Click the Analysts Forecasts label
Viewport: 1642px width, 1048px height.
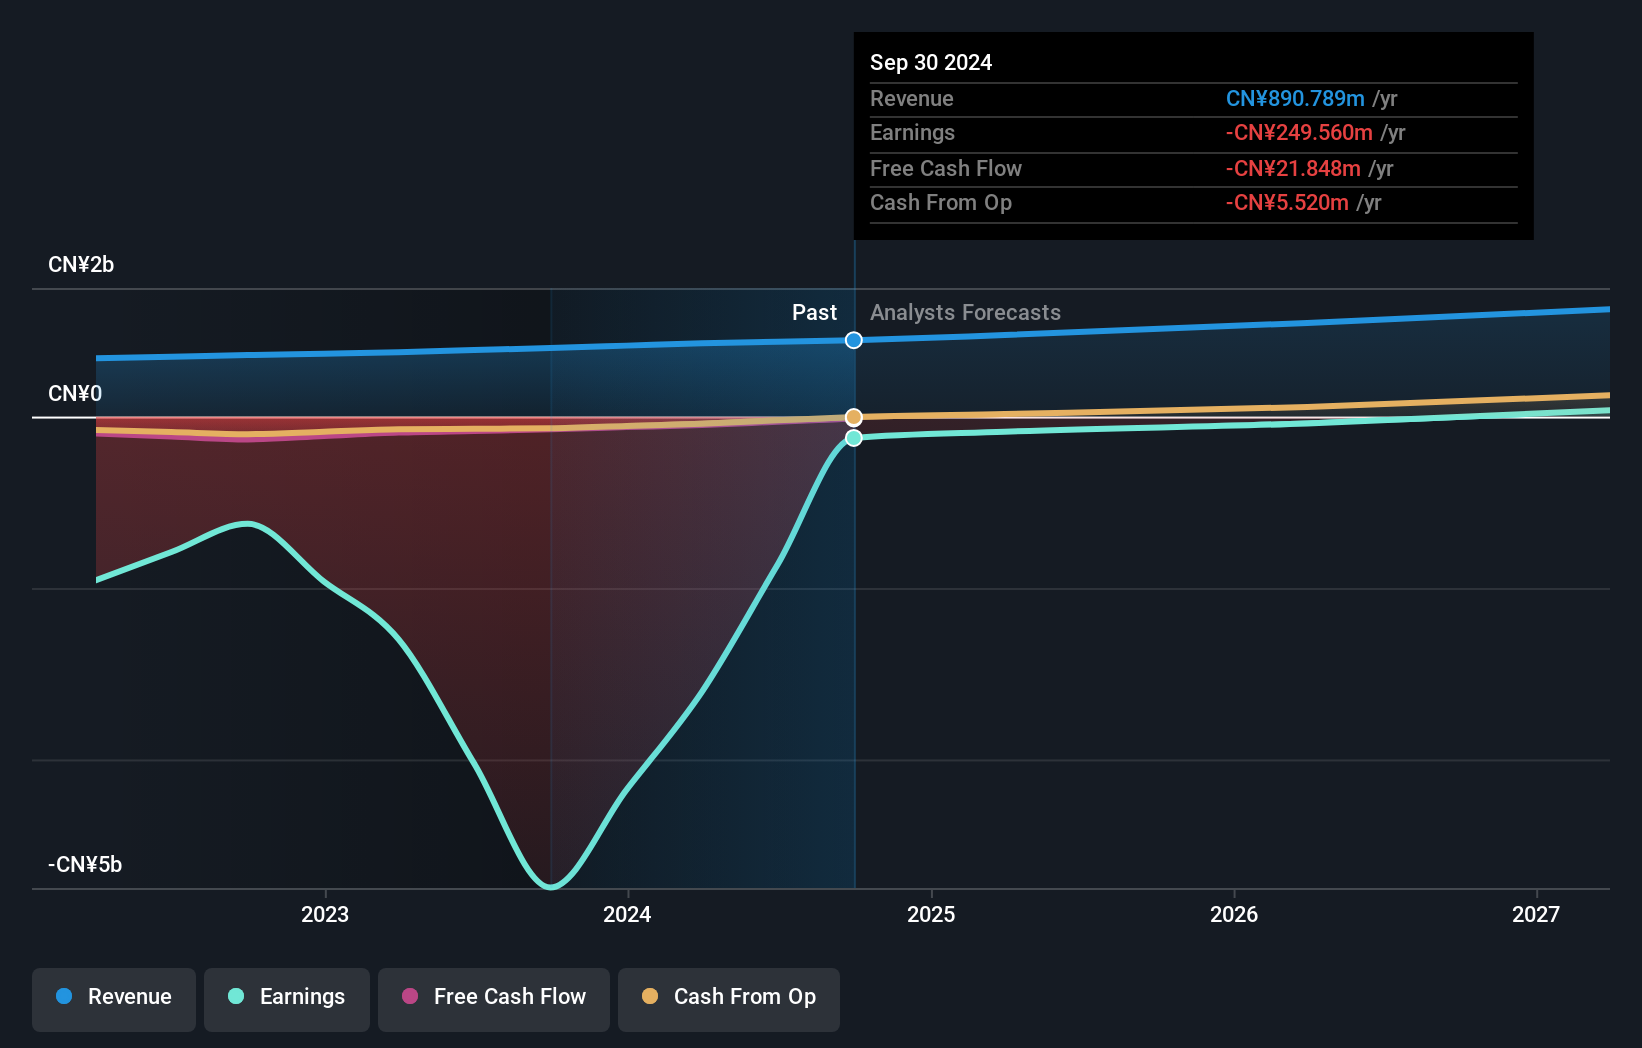tap(965, 313)
